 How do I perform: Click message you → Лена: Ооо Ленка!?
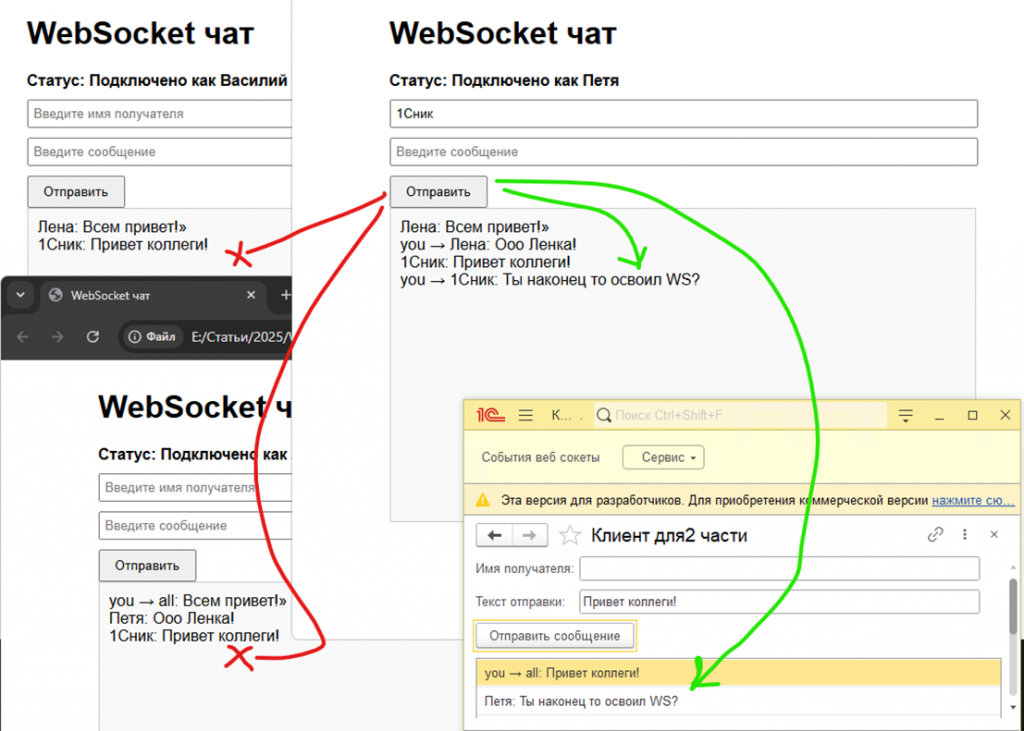488,244
